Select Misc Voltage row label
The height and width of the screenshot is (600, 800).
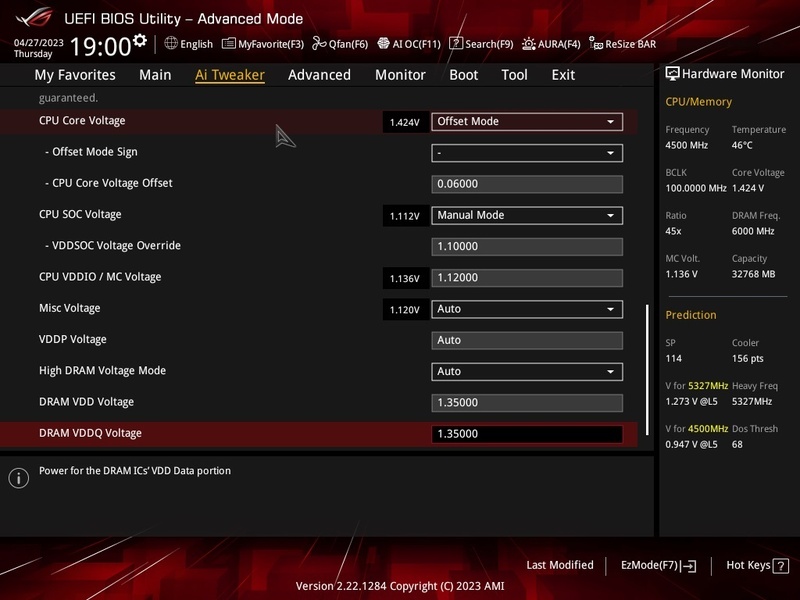(69, 308)
